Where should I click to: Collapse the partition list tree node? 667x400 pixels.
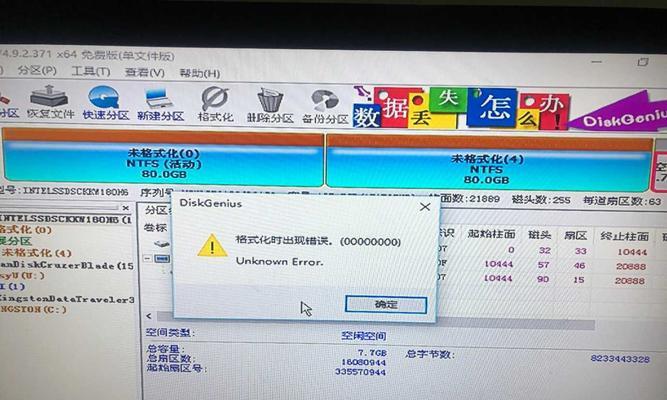tap(148, 258)
